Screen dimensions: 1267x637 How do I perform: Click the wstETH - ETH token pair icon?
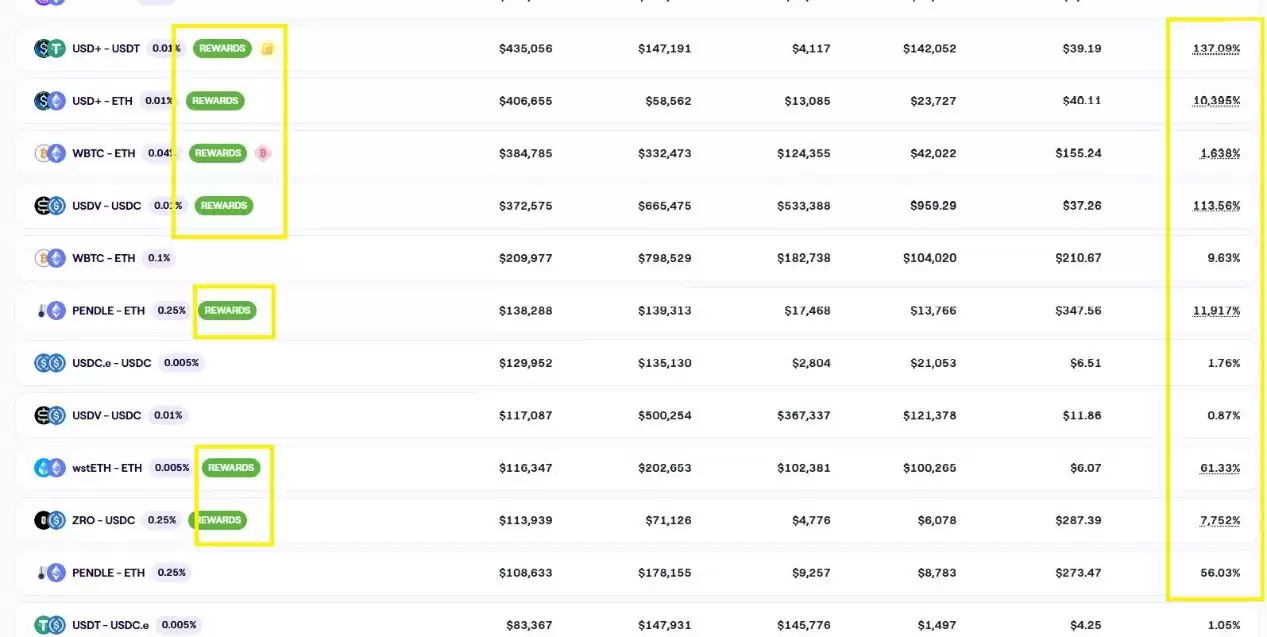[49, 468]
